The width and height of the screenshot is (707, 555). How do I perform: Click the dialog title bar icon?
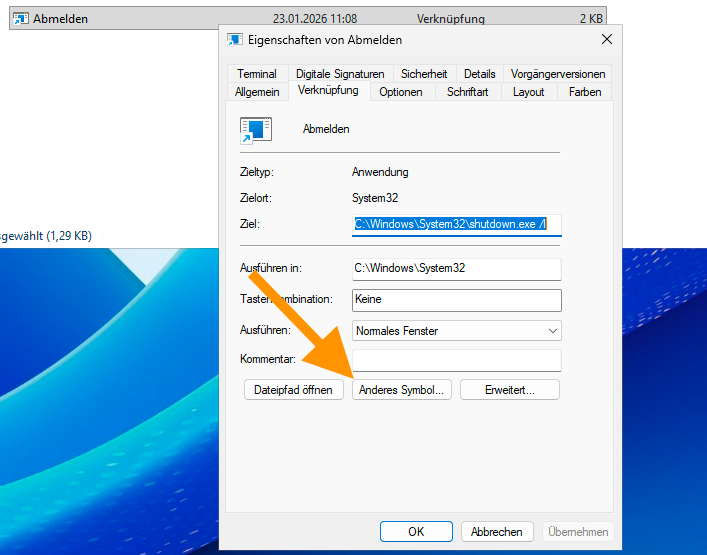tap(235, 40)
